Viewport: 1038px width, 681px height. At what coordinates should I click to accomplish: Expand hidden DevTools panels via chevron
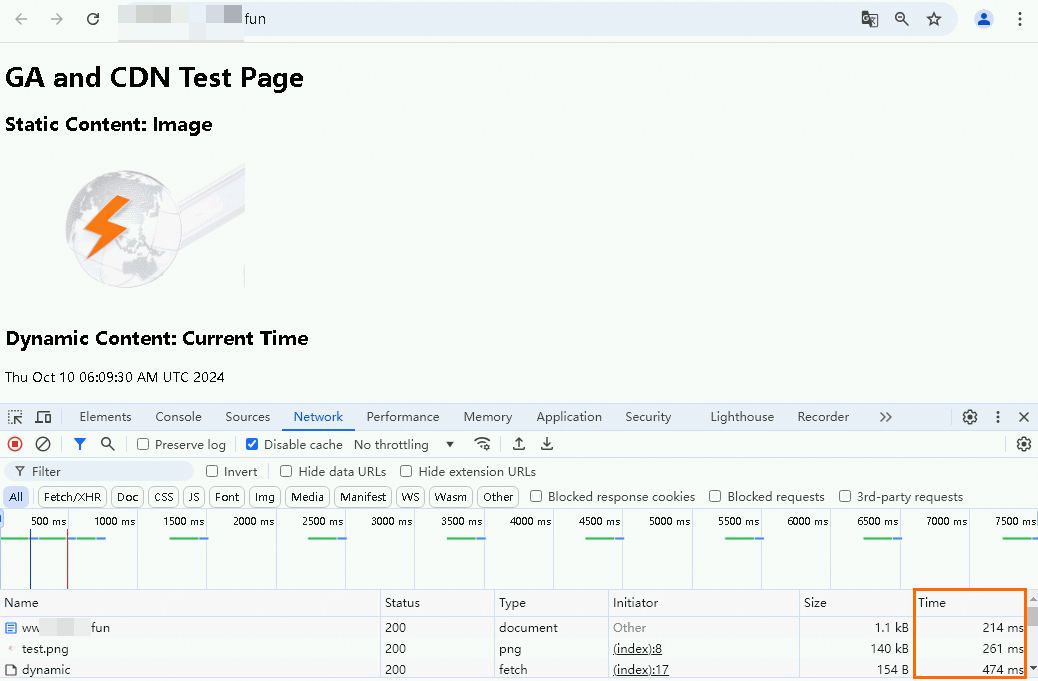884,416
